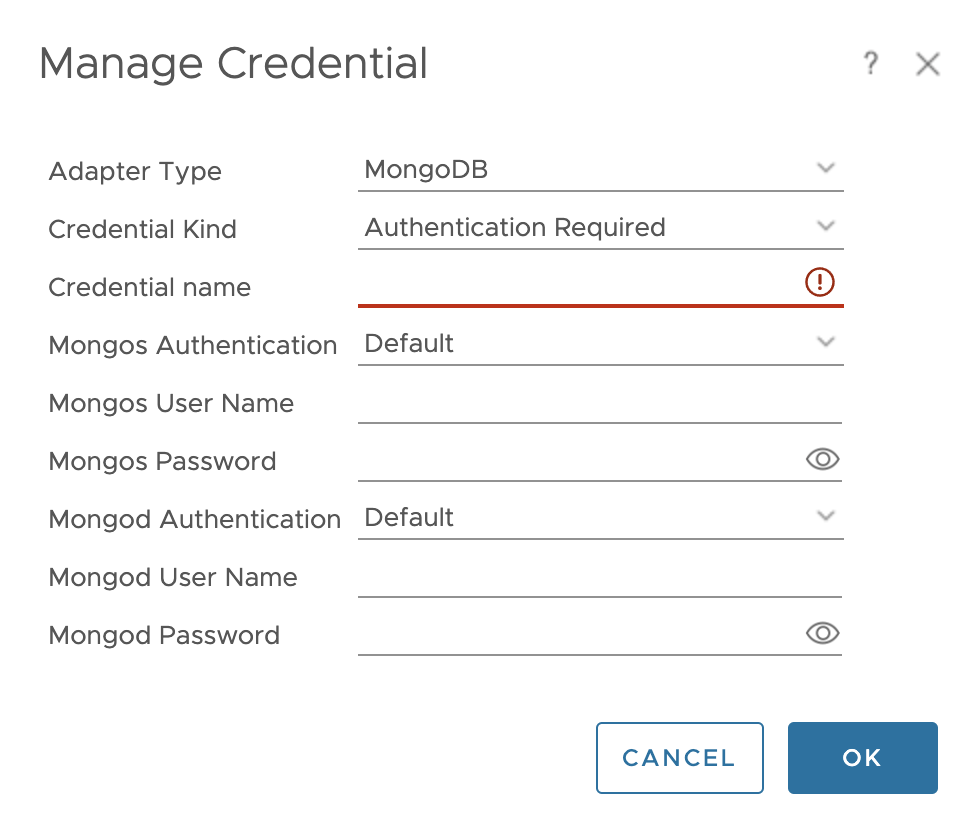Click the Mongod User Name field
Image resolution: width=980 pixels, height=826 pixels.
coord(600,577)
